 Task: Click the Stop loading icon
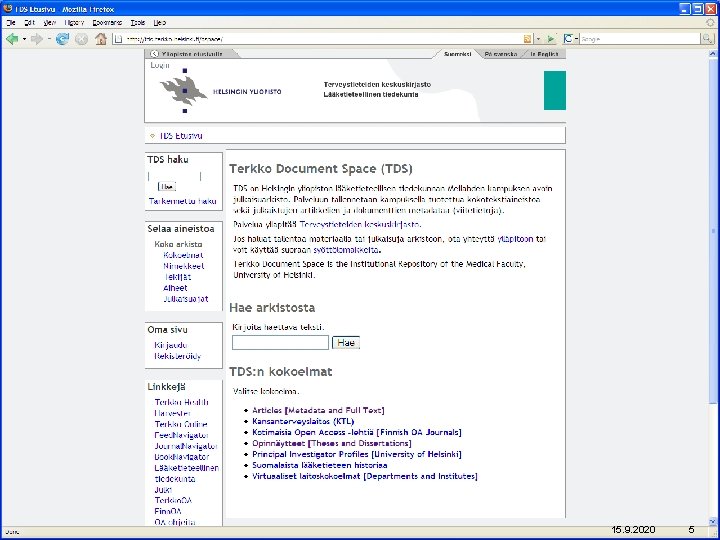(x=81, y=39)
